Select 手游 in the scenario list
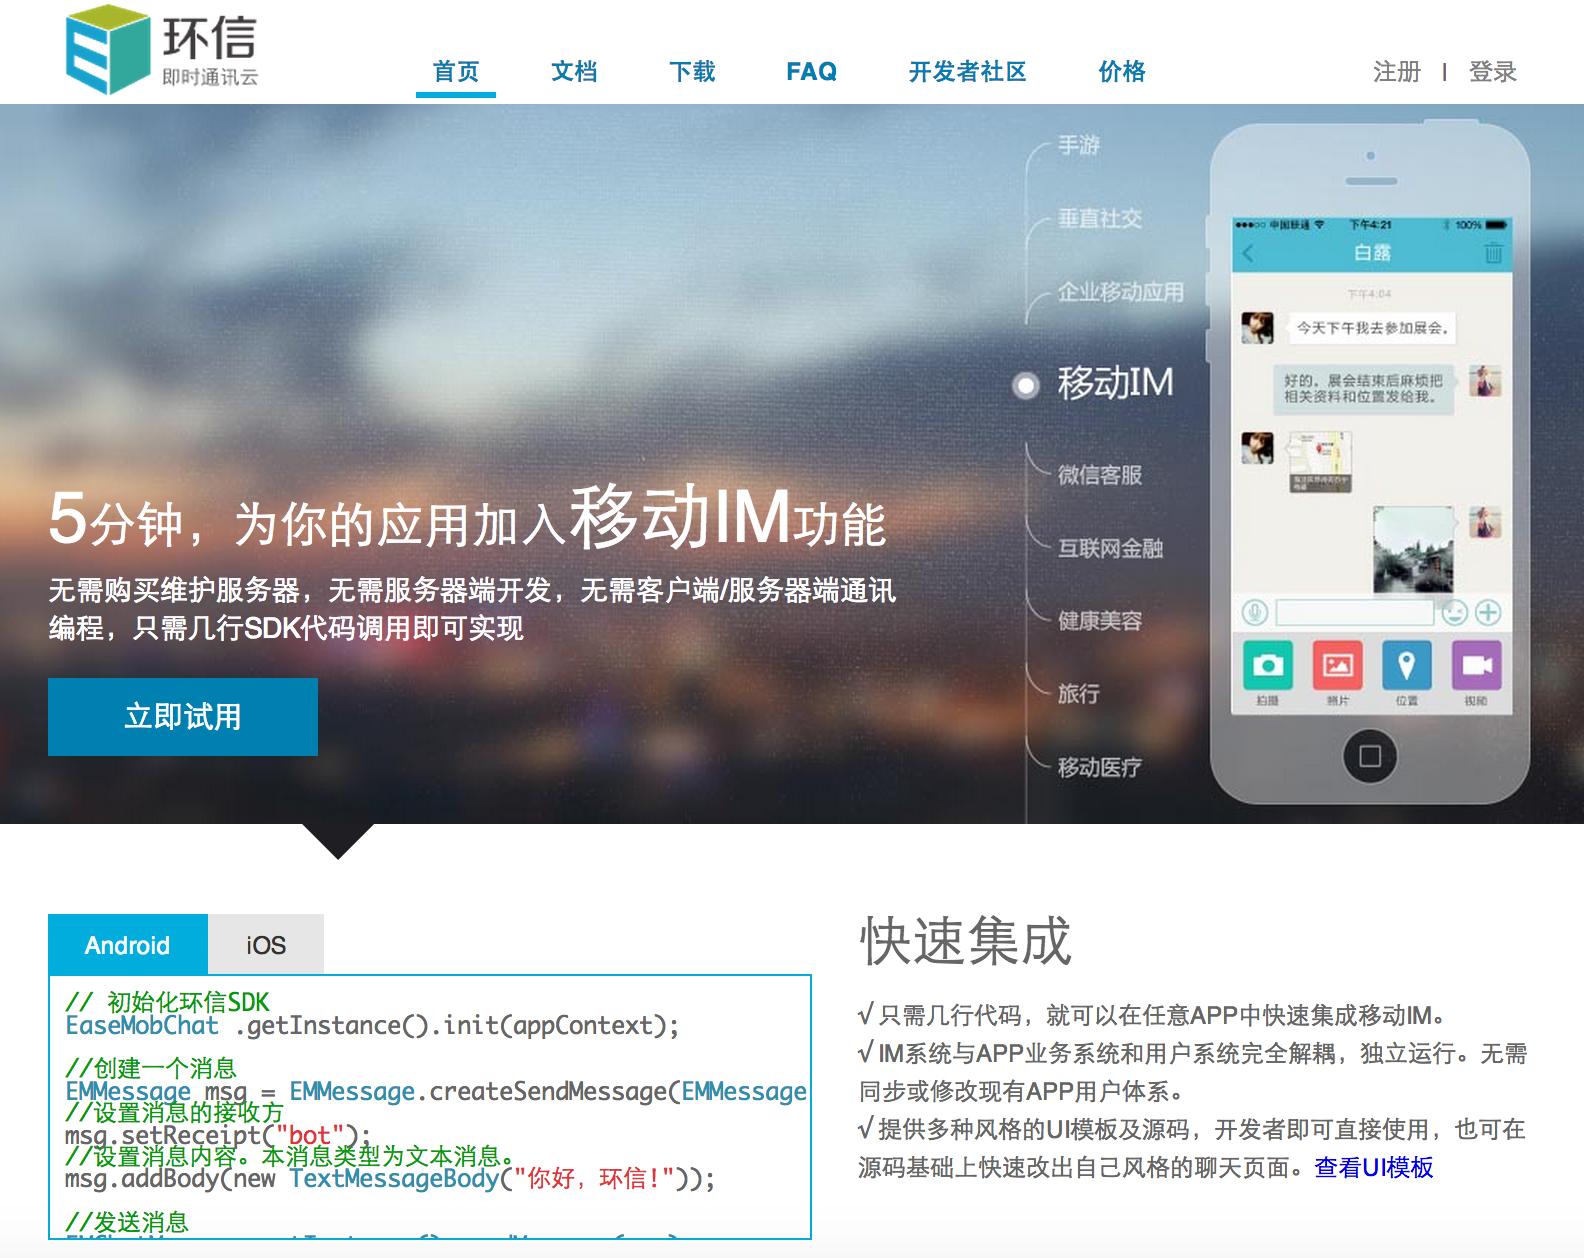 1079,146
